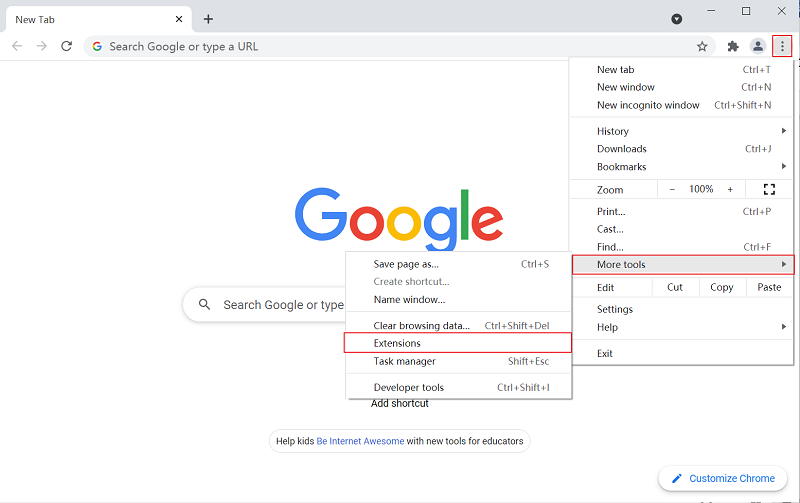The image size is (800, 503).
Task: Select Name window... in submenu
Action: (x=458, y=299)
